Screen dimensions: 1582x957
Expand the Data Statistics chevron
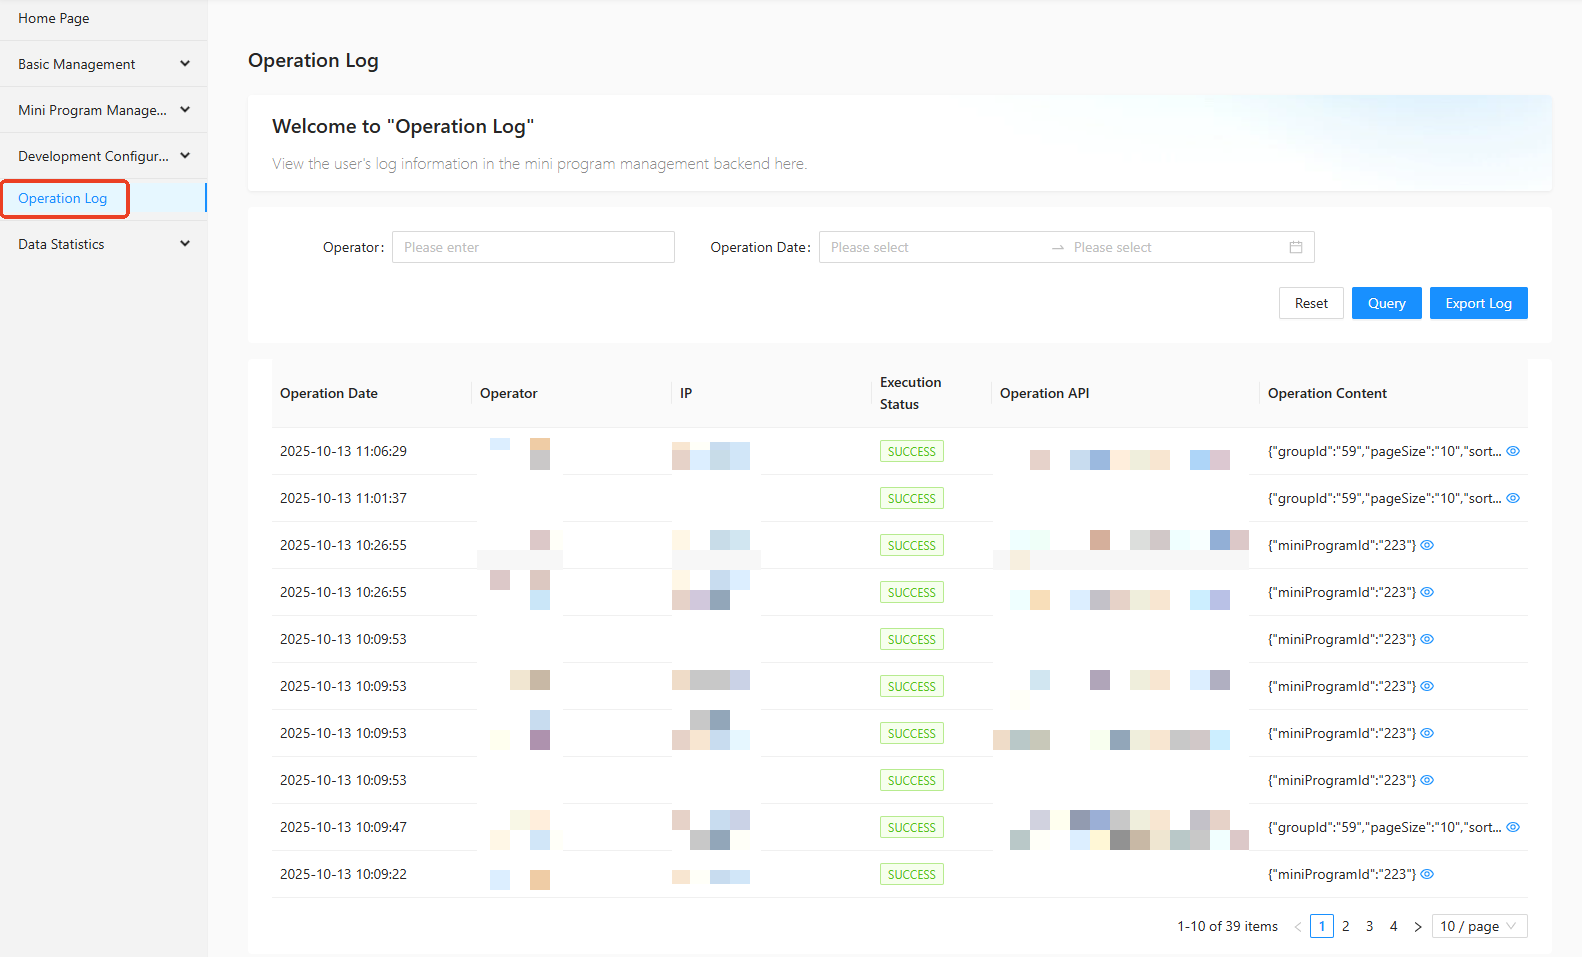pyautogui.click(x=185, y=244)
